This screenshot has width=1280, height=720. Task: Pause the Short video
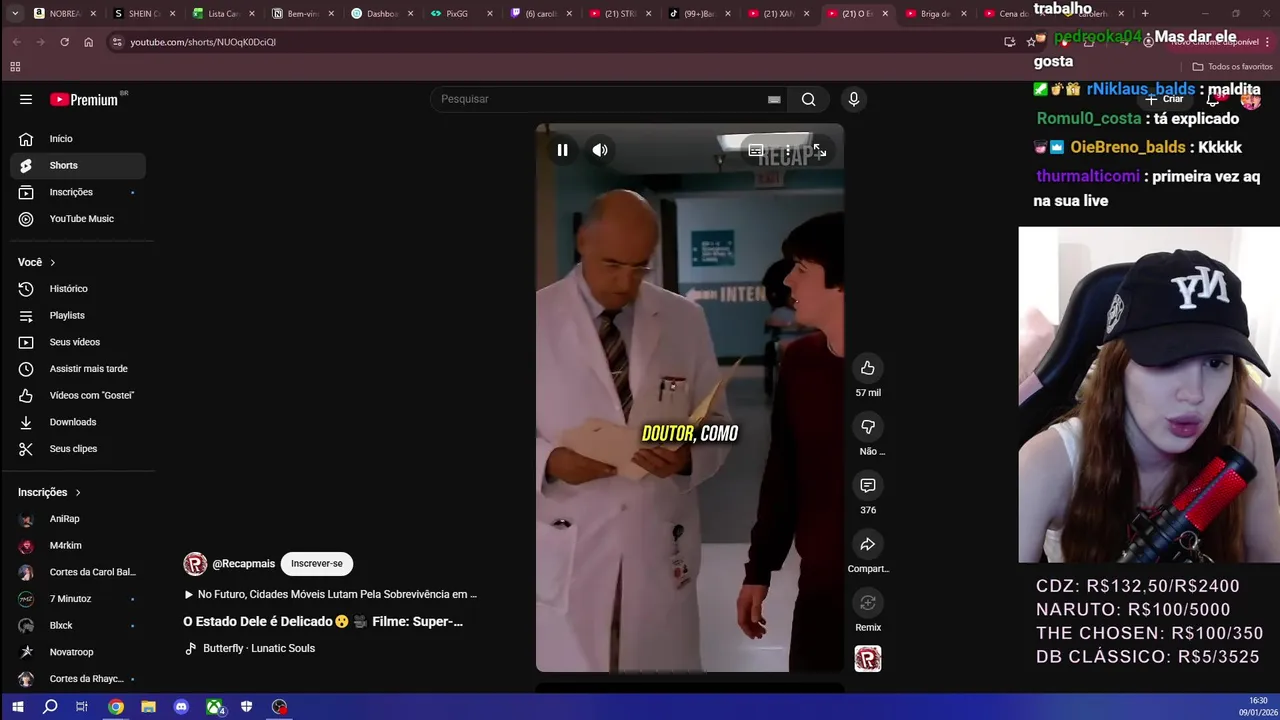(562, 150)
